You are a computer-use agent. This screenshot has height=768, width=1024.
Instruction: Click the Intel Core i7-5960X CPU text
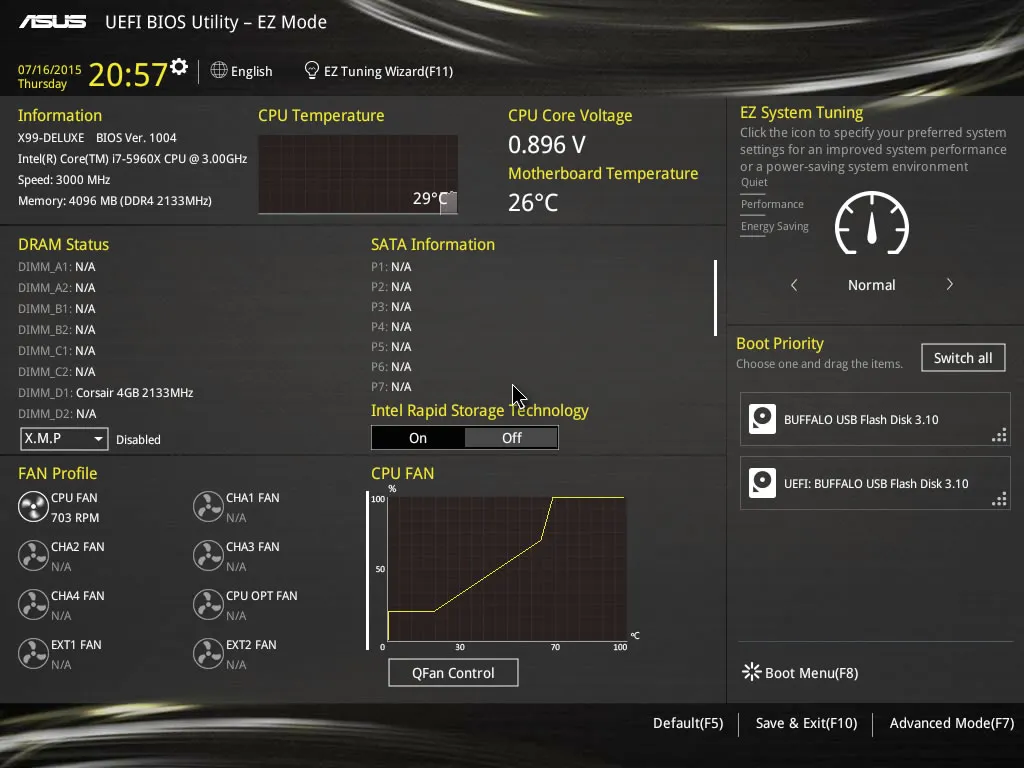(133, 159)
